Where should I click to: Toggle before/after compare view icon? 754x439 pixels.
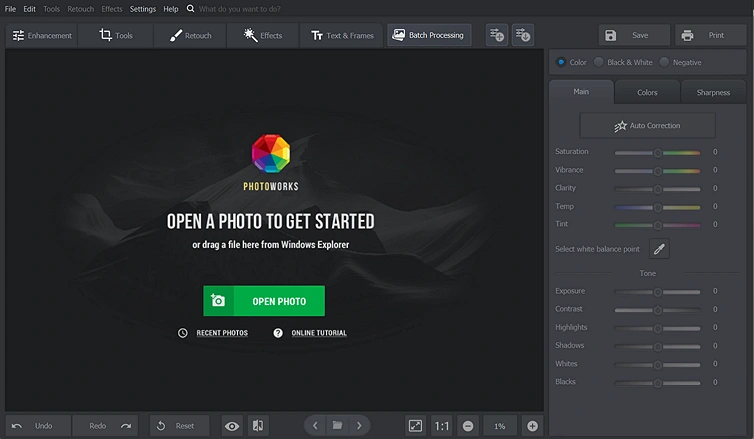point(258,426)
